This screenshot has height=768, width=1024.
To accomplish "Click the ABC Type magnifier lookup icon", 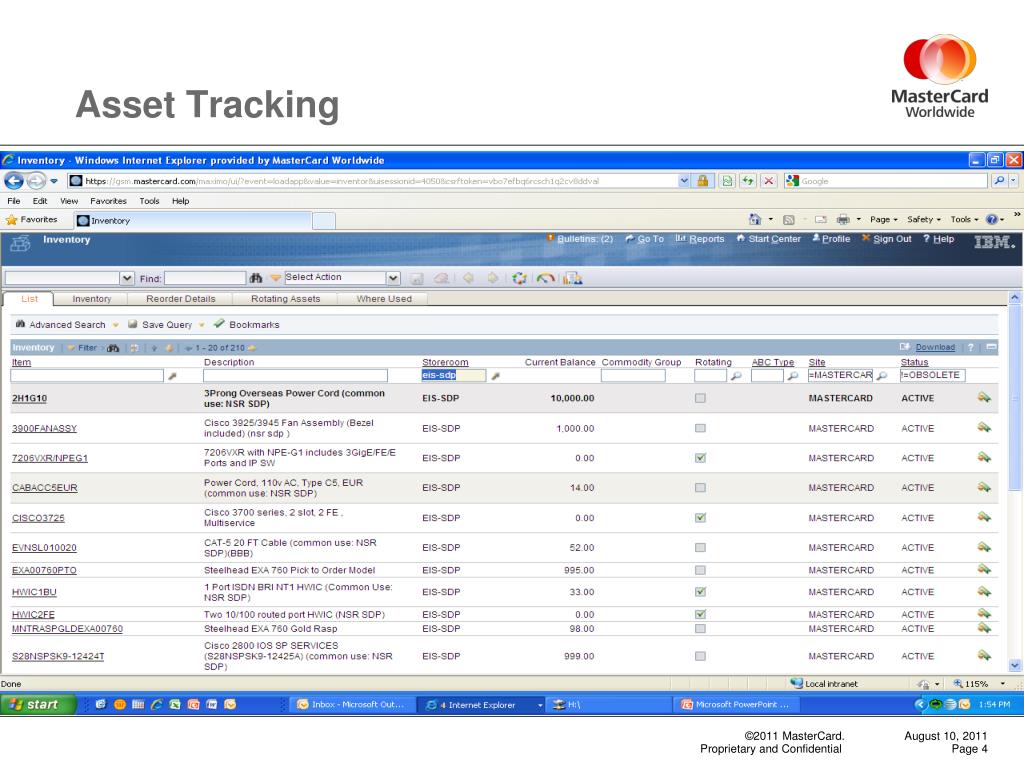I will point(792,376).
